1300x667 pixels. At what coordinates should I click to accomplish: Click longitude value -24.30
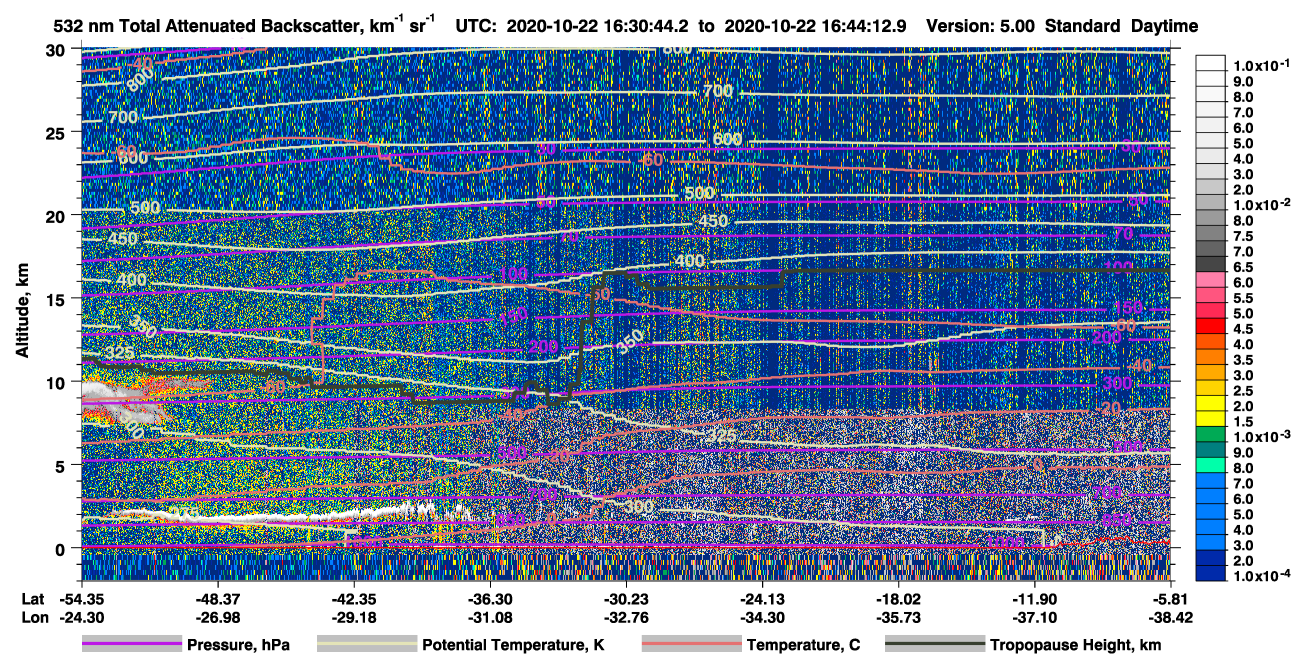point(80,618)
